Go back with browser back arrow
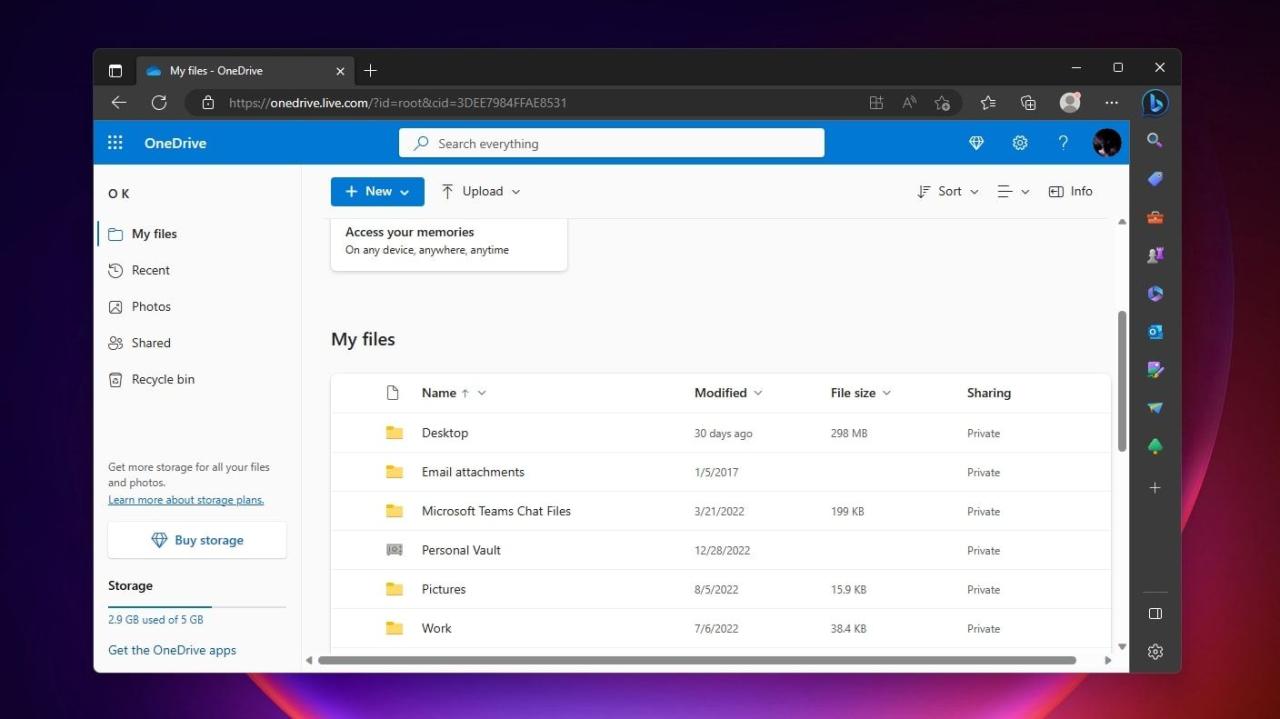1280x719 pixels. tap(119, 102)
